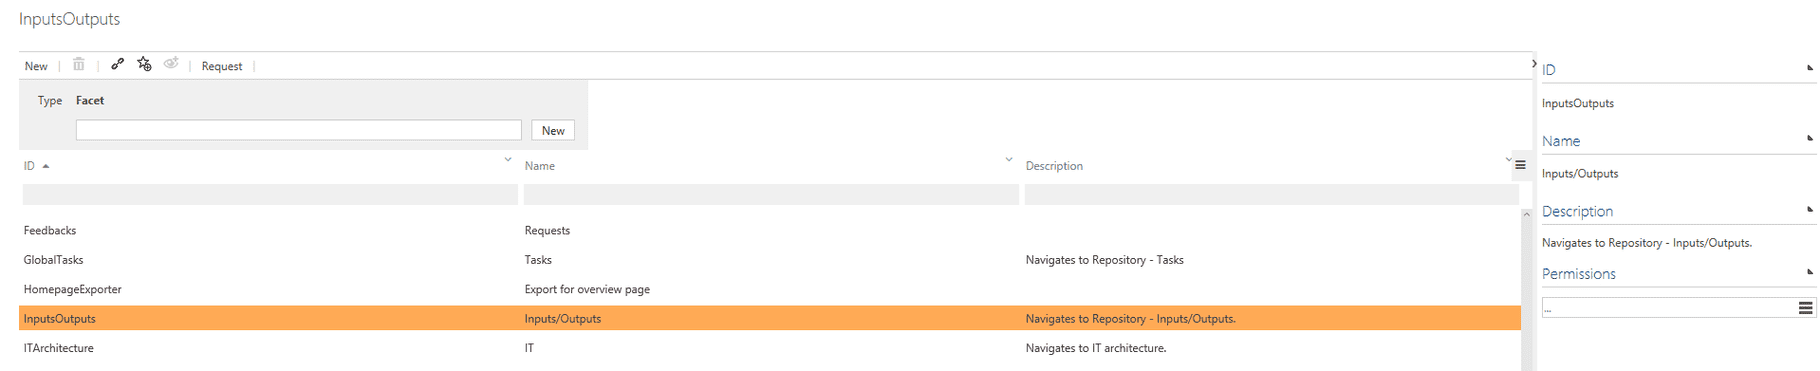Expand the Permissions section corner marker
Viewport: 1820px width, 371px height.
[1810, 271]
